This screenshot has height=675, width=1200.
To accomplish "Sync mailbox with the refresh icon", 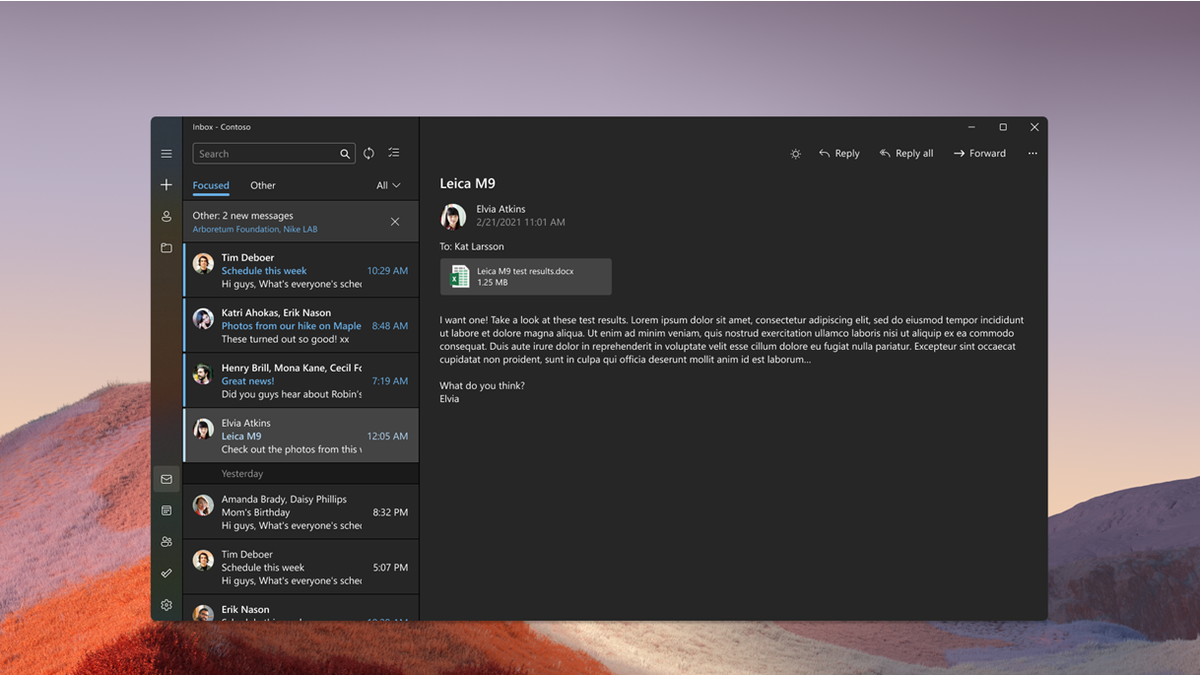I will [x=368, y=153].
